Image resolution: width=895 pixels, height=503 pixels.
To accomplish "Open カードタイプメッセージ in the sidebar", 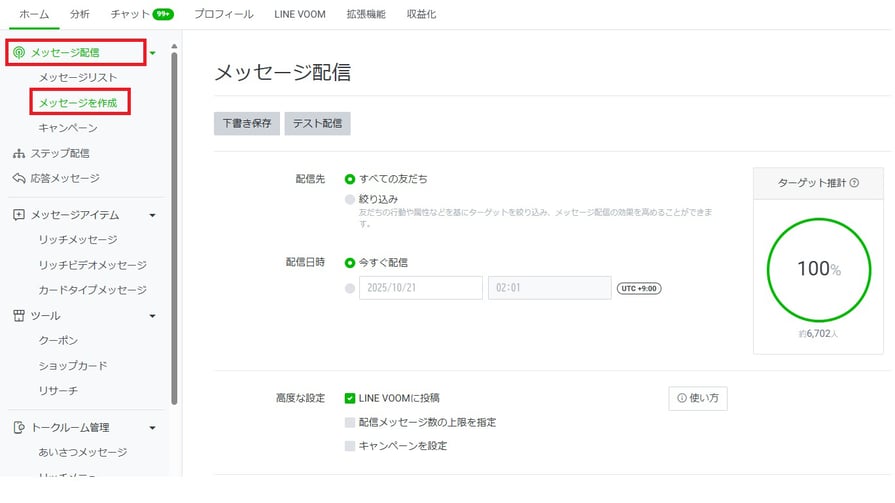I will point(92,290).
